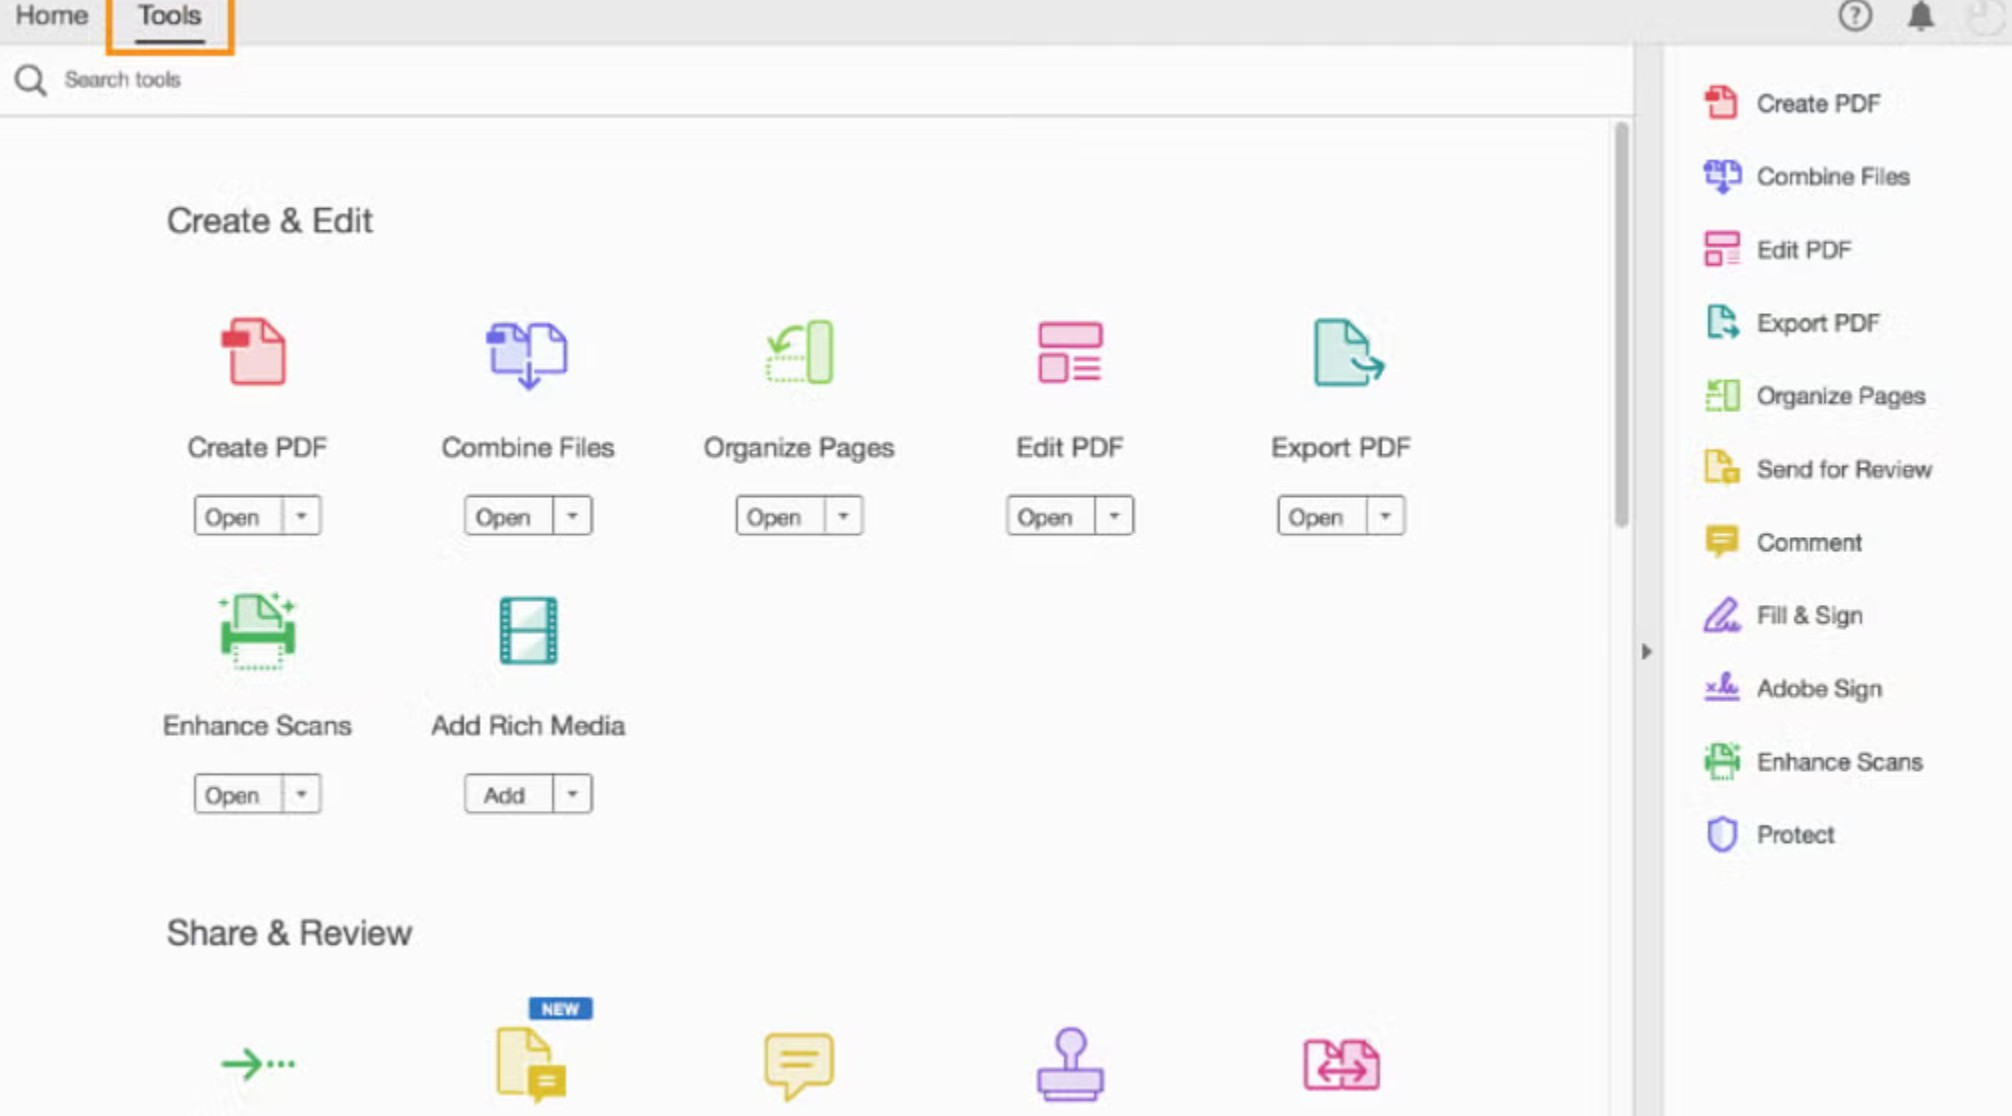Click the help question mark icon
The height and width of the screenshot is (1116, 2012).
[1855, 16]
